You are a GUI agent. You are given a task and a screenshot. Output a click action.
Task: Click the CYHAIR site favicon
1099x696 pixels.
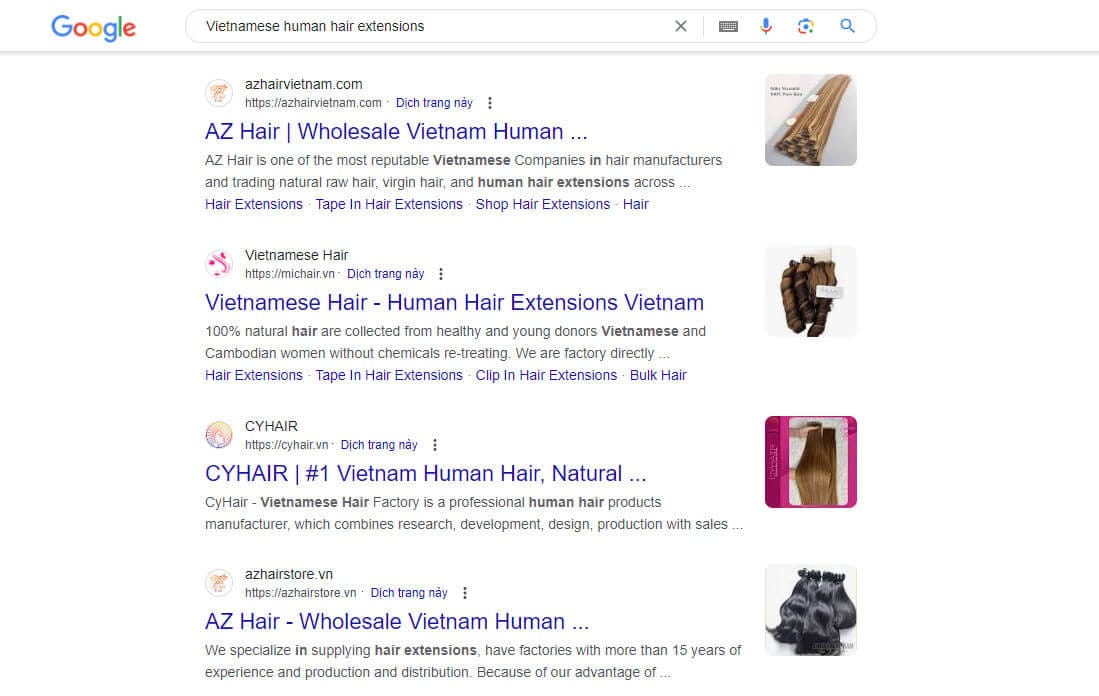point(219,435)
